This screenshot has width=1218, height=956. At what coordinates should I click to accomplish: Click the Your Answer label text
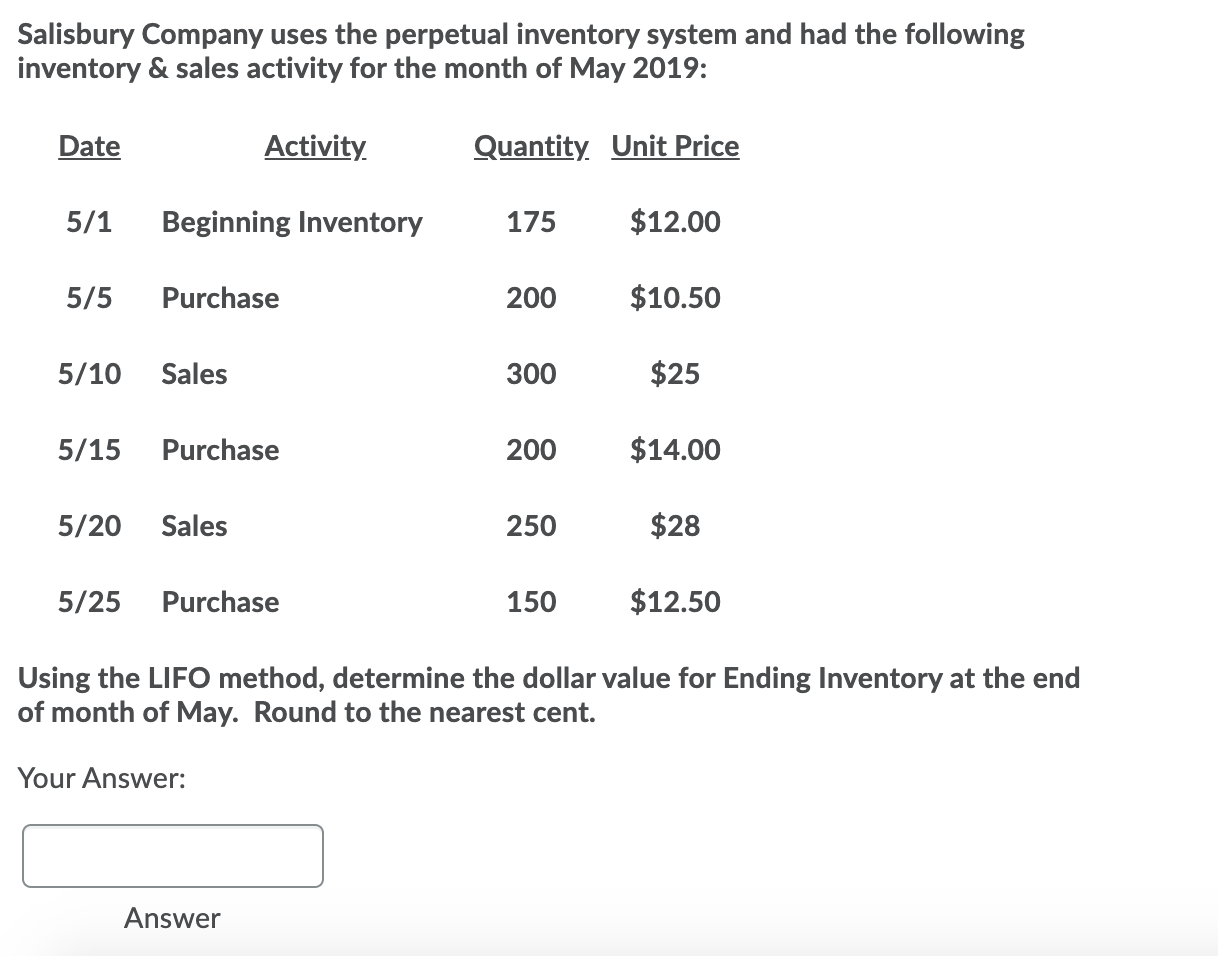tap(102, 778)
